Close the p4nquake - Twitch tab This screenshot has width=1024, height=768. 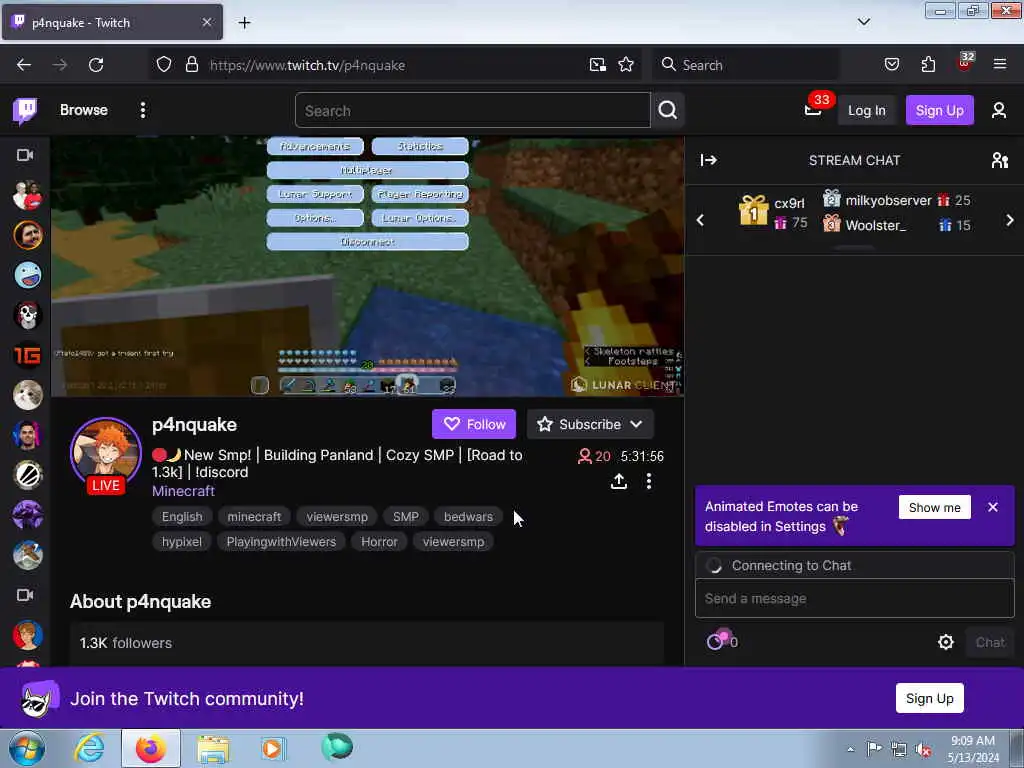point(206,22)
